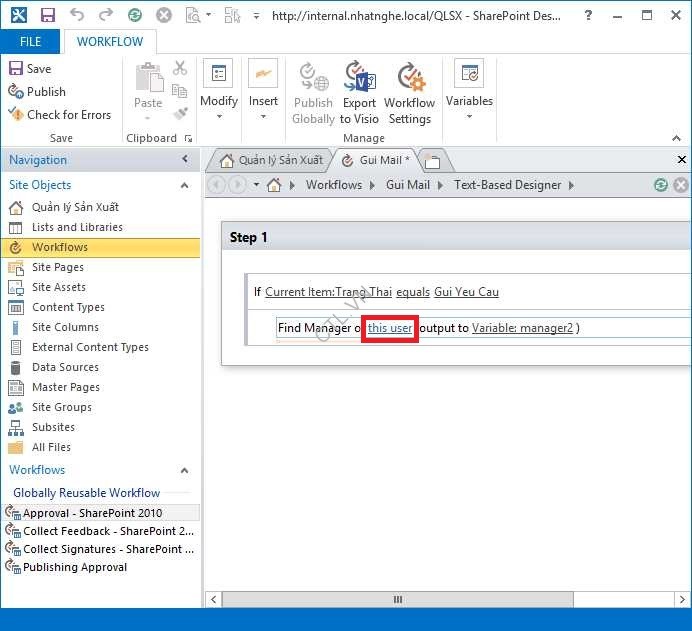Open the Modify dropdown
The width and height of the screenshot is (692, 631).
pyautogui.click(x=218, y=92)
